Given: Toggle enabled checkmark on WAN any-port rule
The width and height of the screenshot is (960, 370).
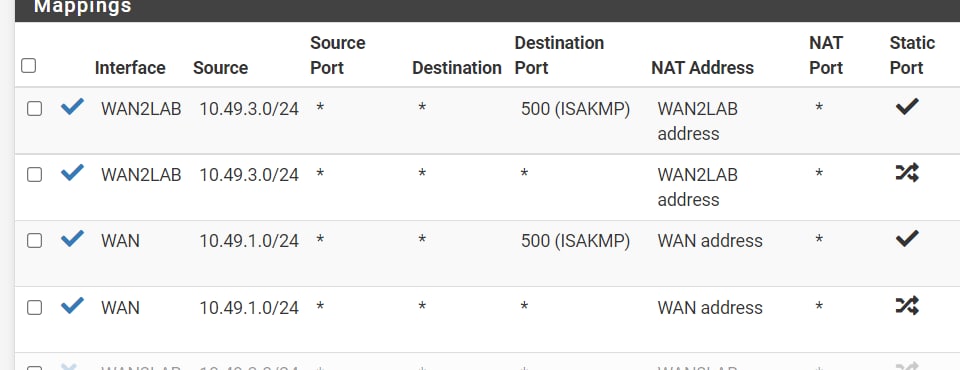Looking at the screenshot, I should (x=72, y=305).
